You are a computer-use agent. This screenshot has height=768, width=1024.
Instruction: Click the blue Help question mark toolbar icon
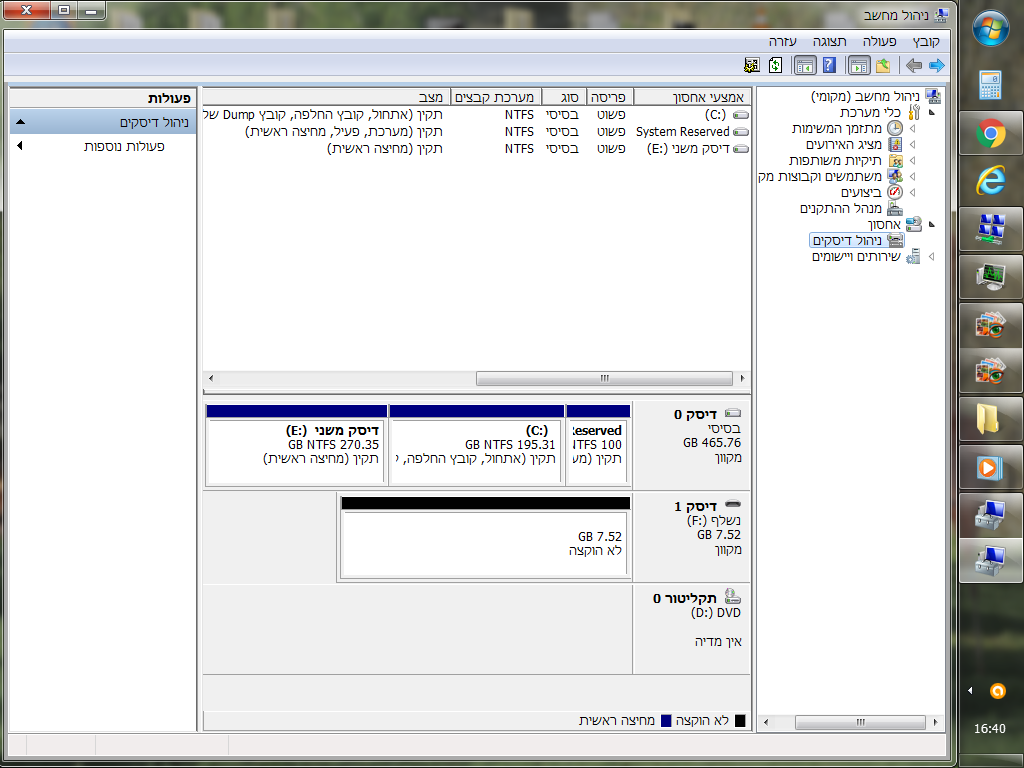(x=829, y=65)
